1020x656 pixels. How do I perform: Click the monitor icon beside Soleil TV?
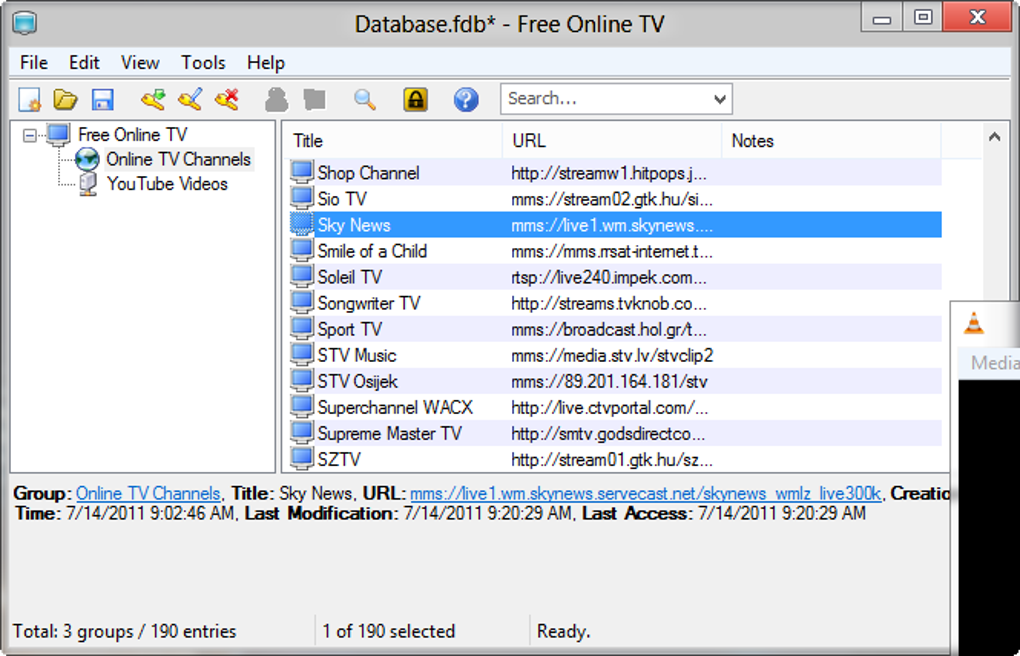tap(302, 277)
